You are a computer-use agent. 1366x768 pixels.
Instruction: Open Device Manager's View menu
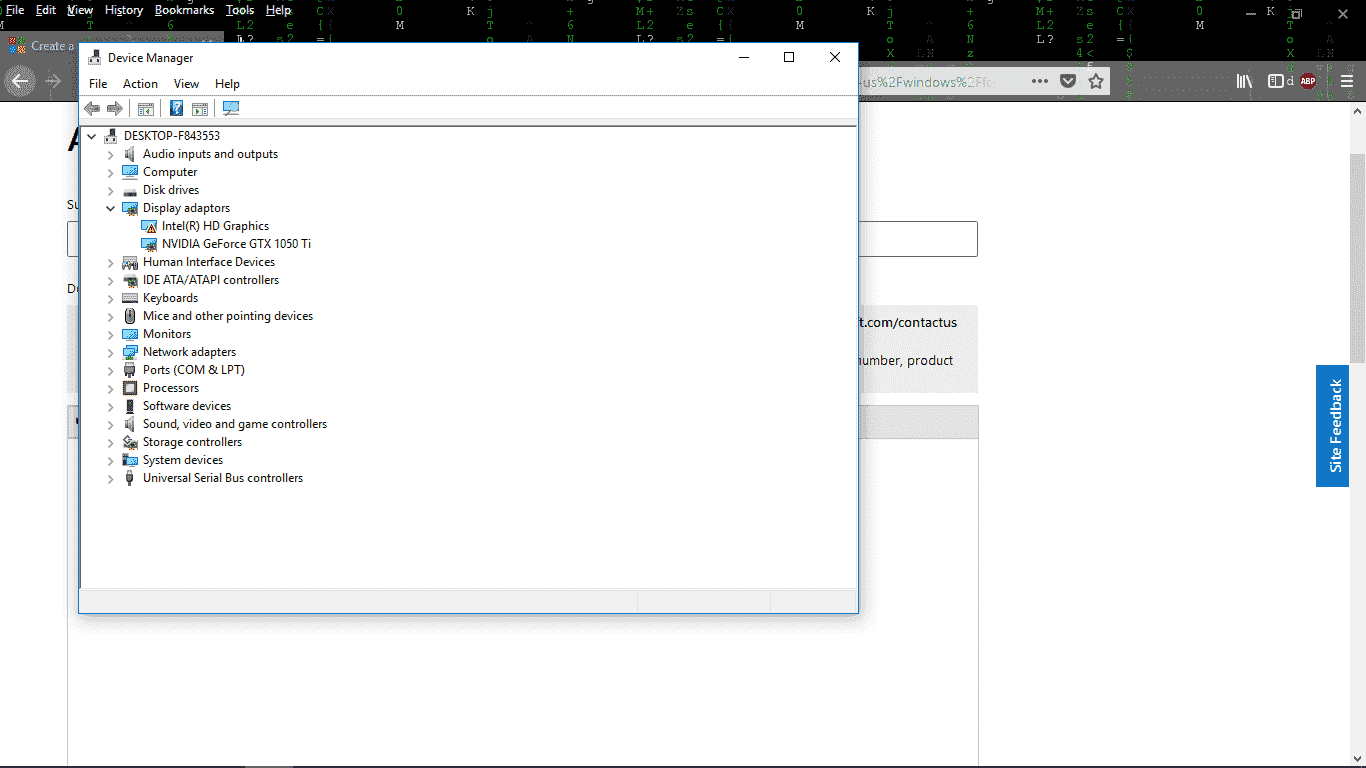(186, 84)
